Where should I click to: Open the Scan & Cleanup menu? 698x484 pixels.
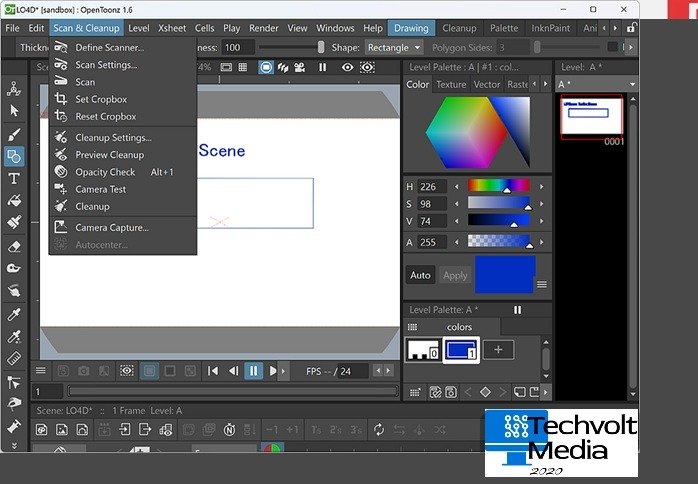pyautogui.click(x=86, y=28)
